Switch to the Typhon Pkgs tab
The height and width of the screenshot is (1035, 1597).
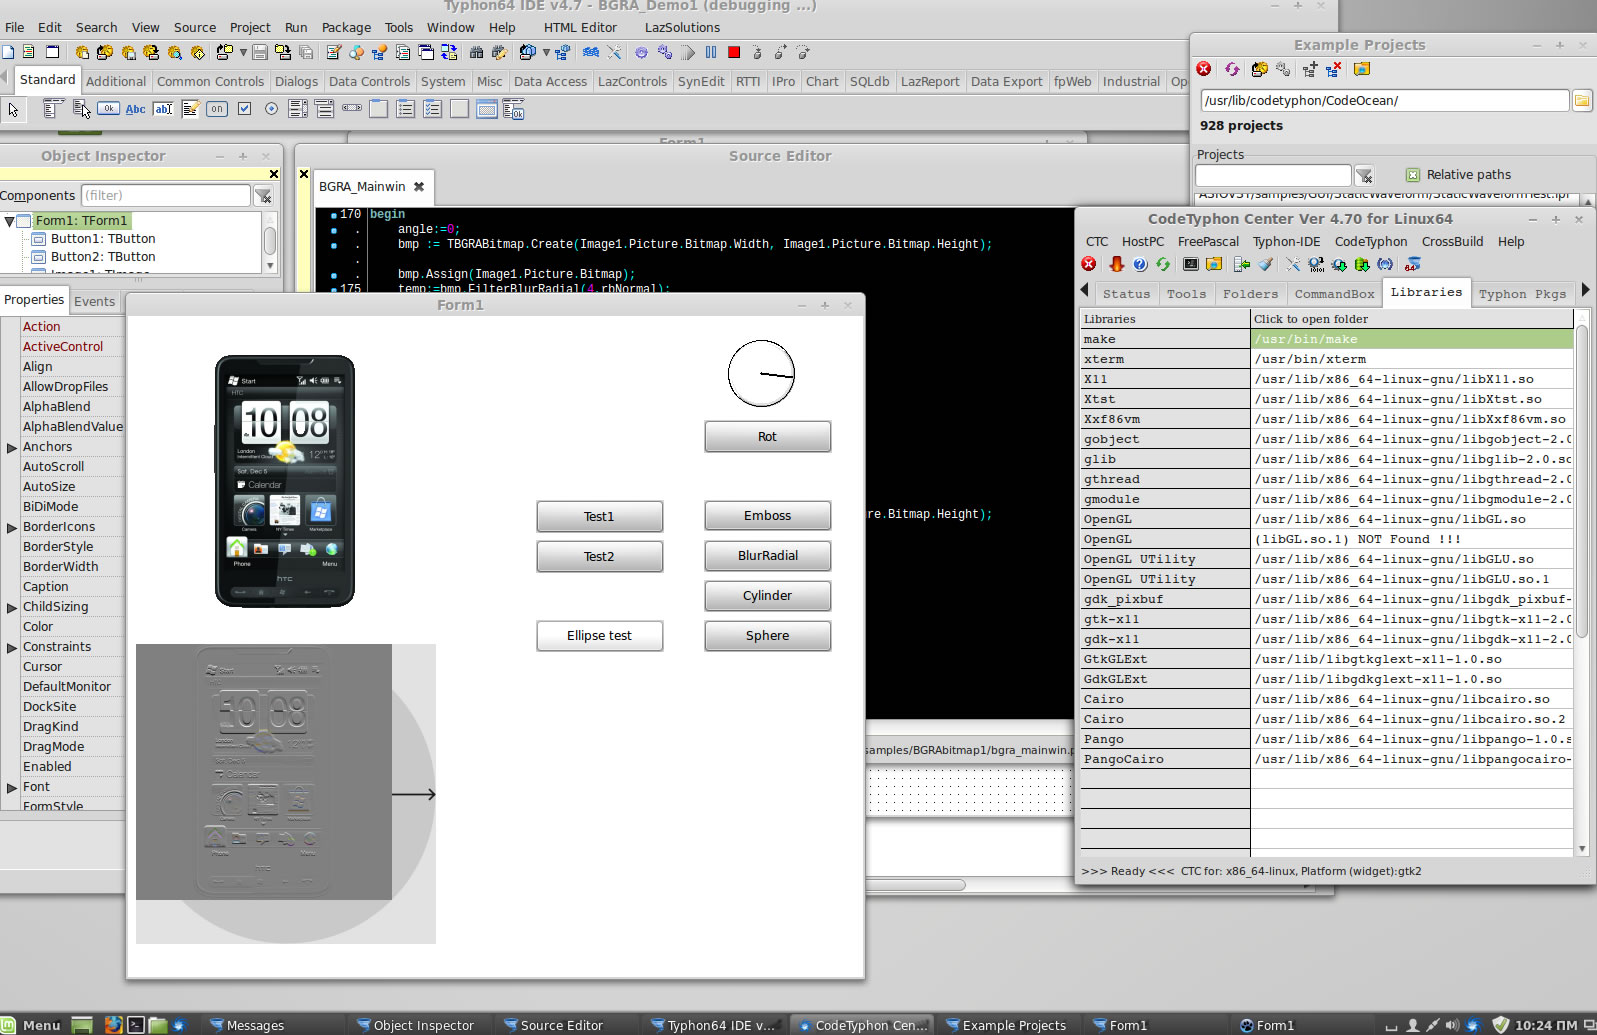point(1522,294)
